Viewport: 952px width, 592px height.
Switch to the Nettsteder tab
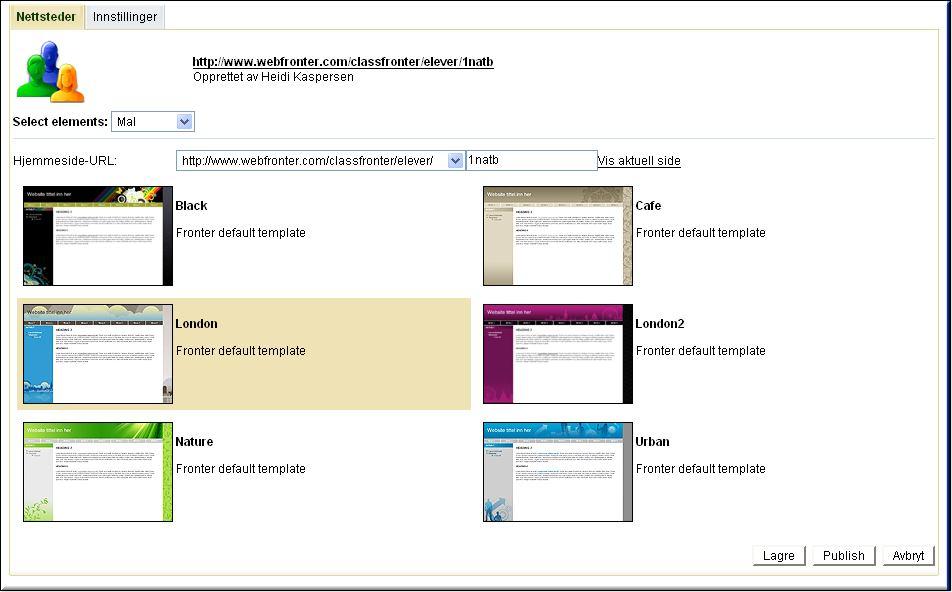46,16
